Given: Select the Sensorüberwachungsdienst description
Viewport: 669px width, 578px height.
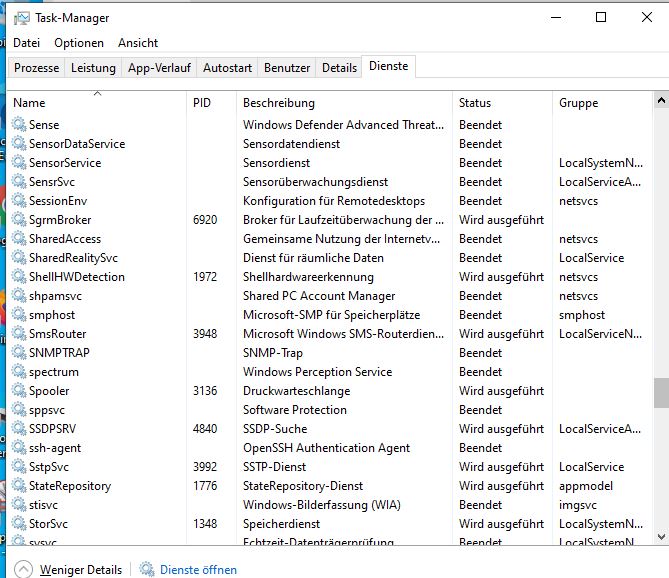Looking at the screenshot, I should tap(315, 182).
